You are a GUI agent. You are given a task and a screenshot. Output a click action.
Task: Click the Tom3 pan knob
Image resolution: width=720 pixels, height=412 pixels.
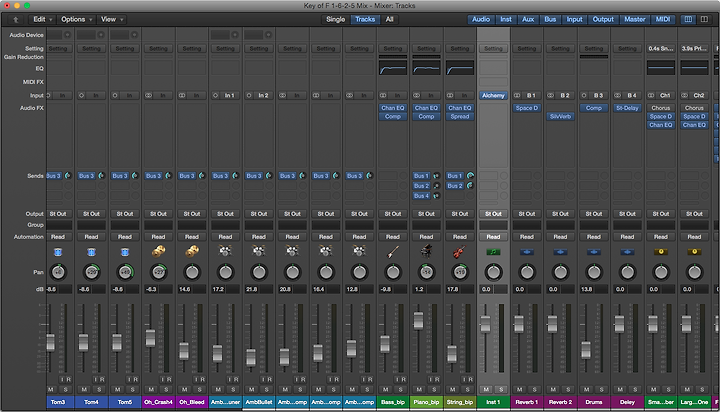58,272
